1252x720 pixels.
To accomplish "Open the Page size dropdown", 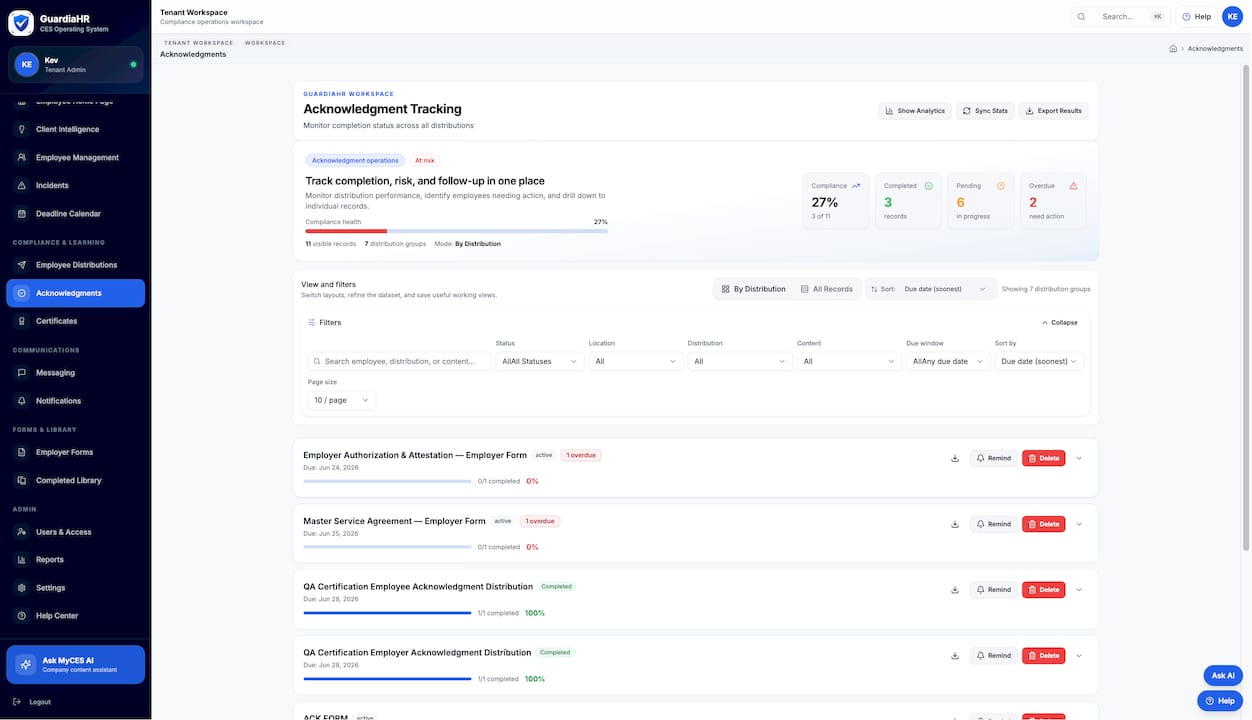I will tap(342, 400).
